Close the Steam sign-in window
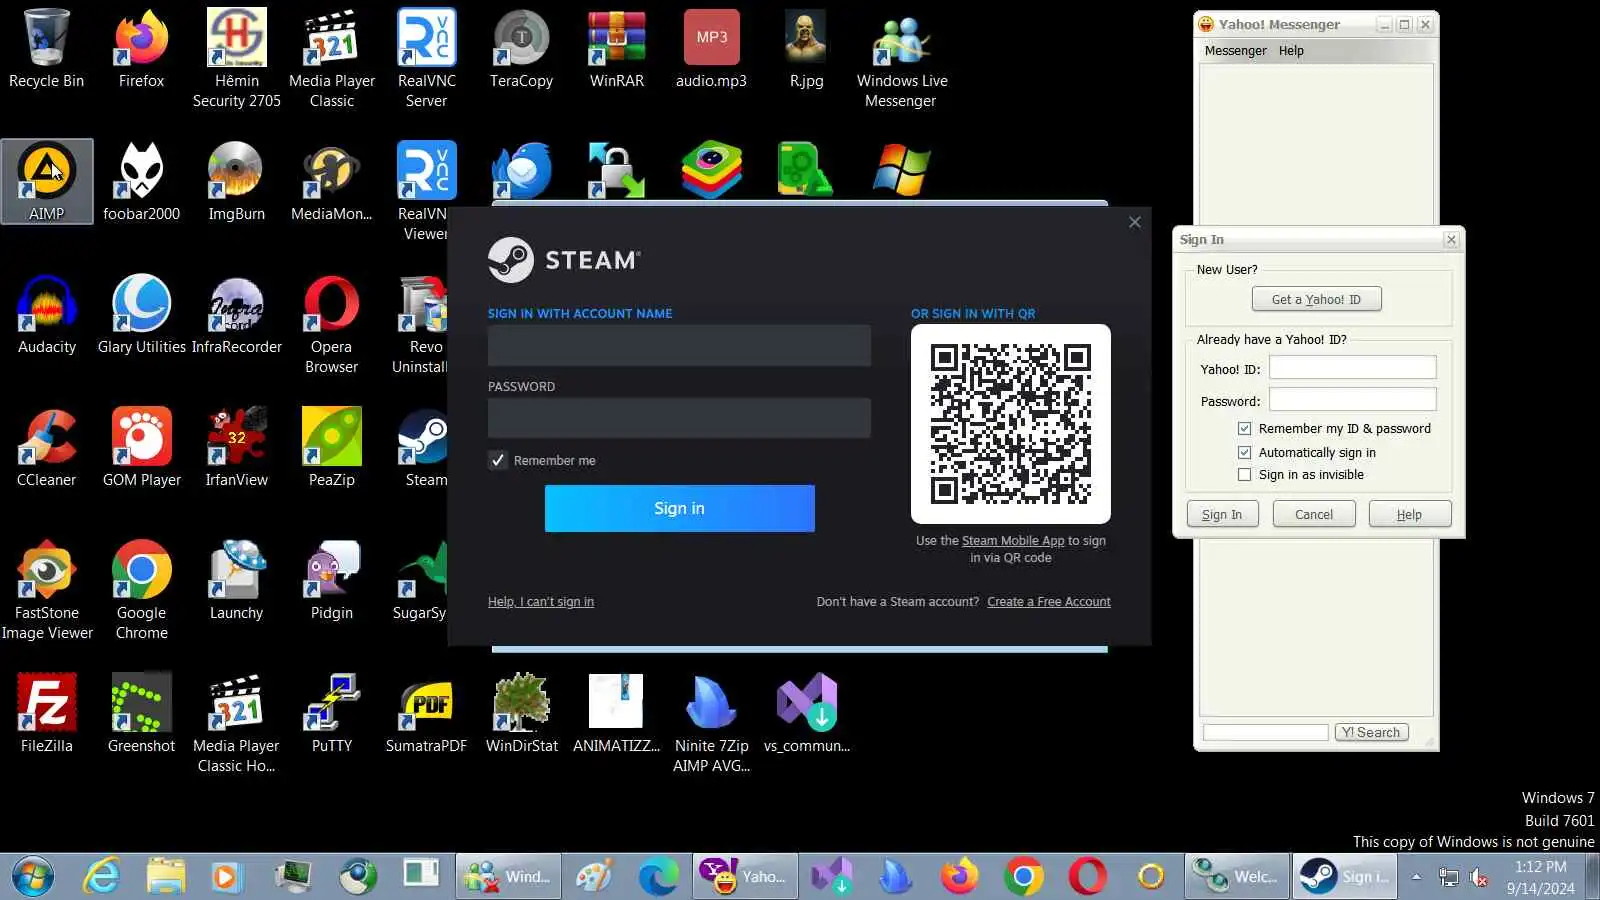 (1134, 222)
